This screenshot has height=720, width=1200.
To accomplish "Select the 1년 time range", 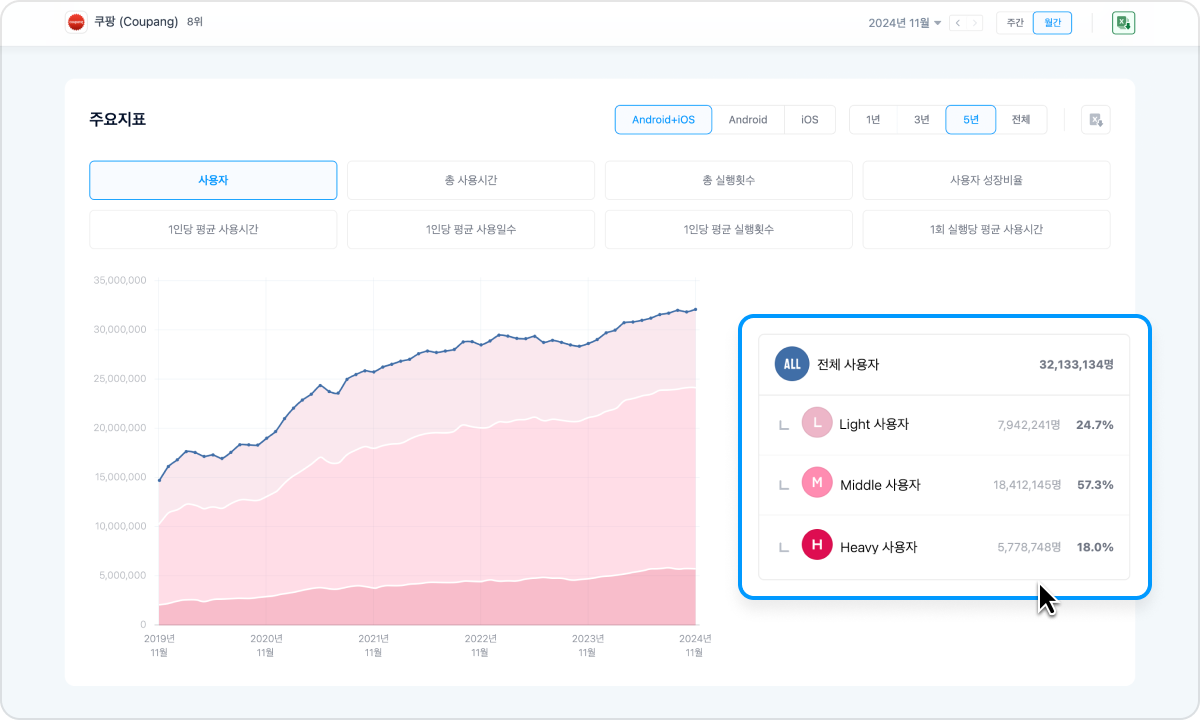I will point(873,120).
